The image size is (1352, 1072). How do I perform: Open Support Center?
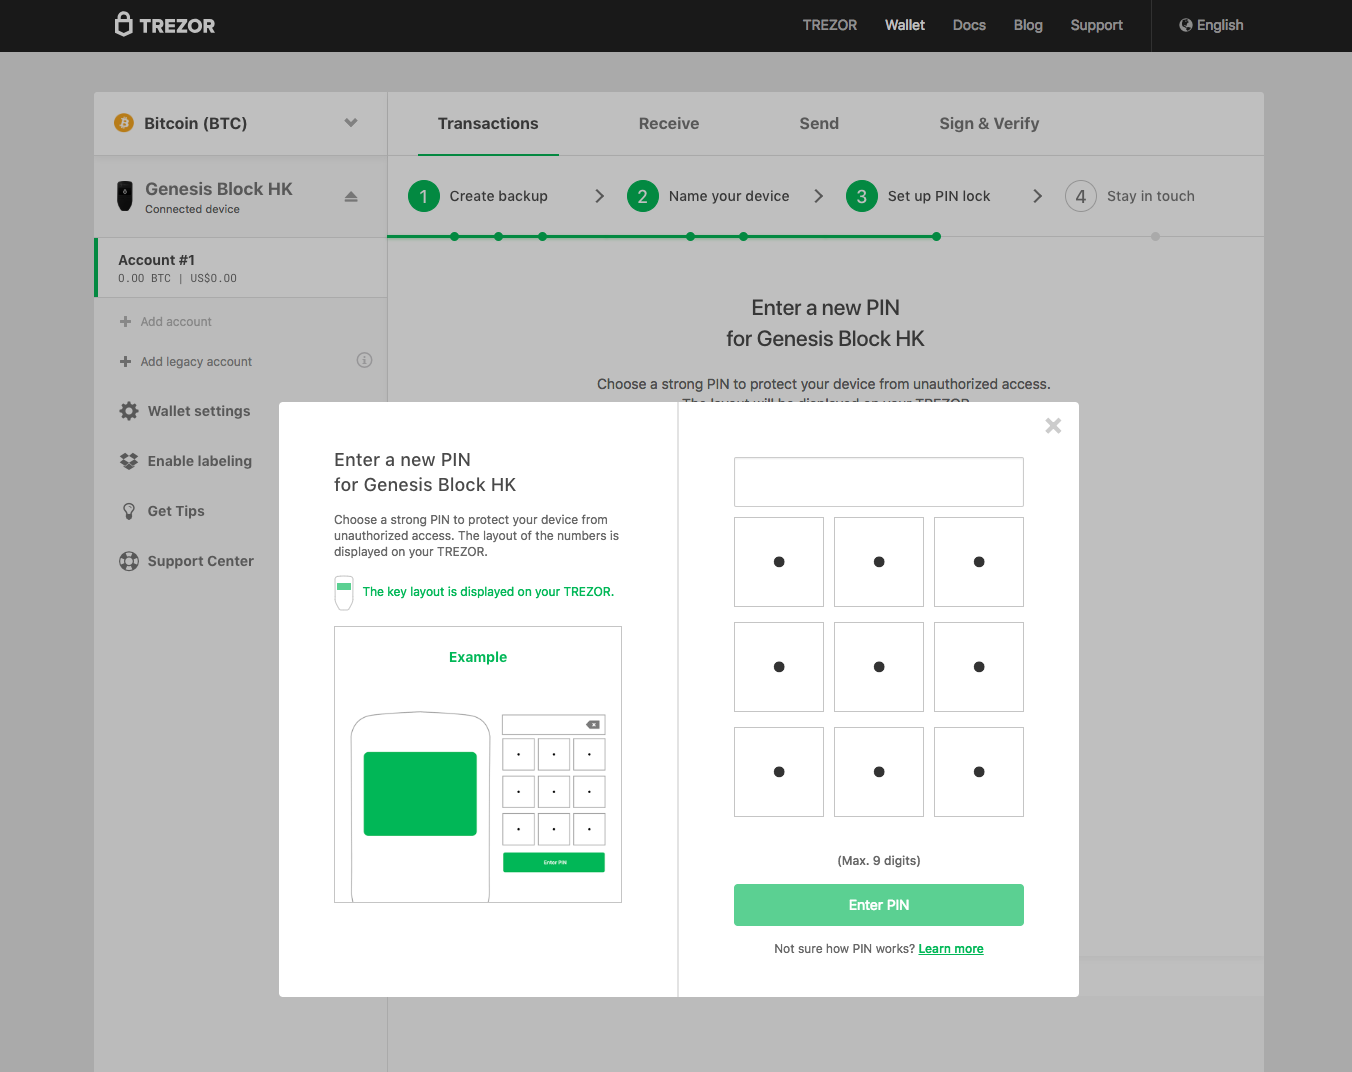(x=201, y=561)
